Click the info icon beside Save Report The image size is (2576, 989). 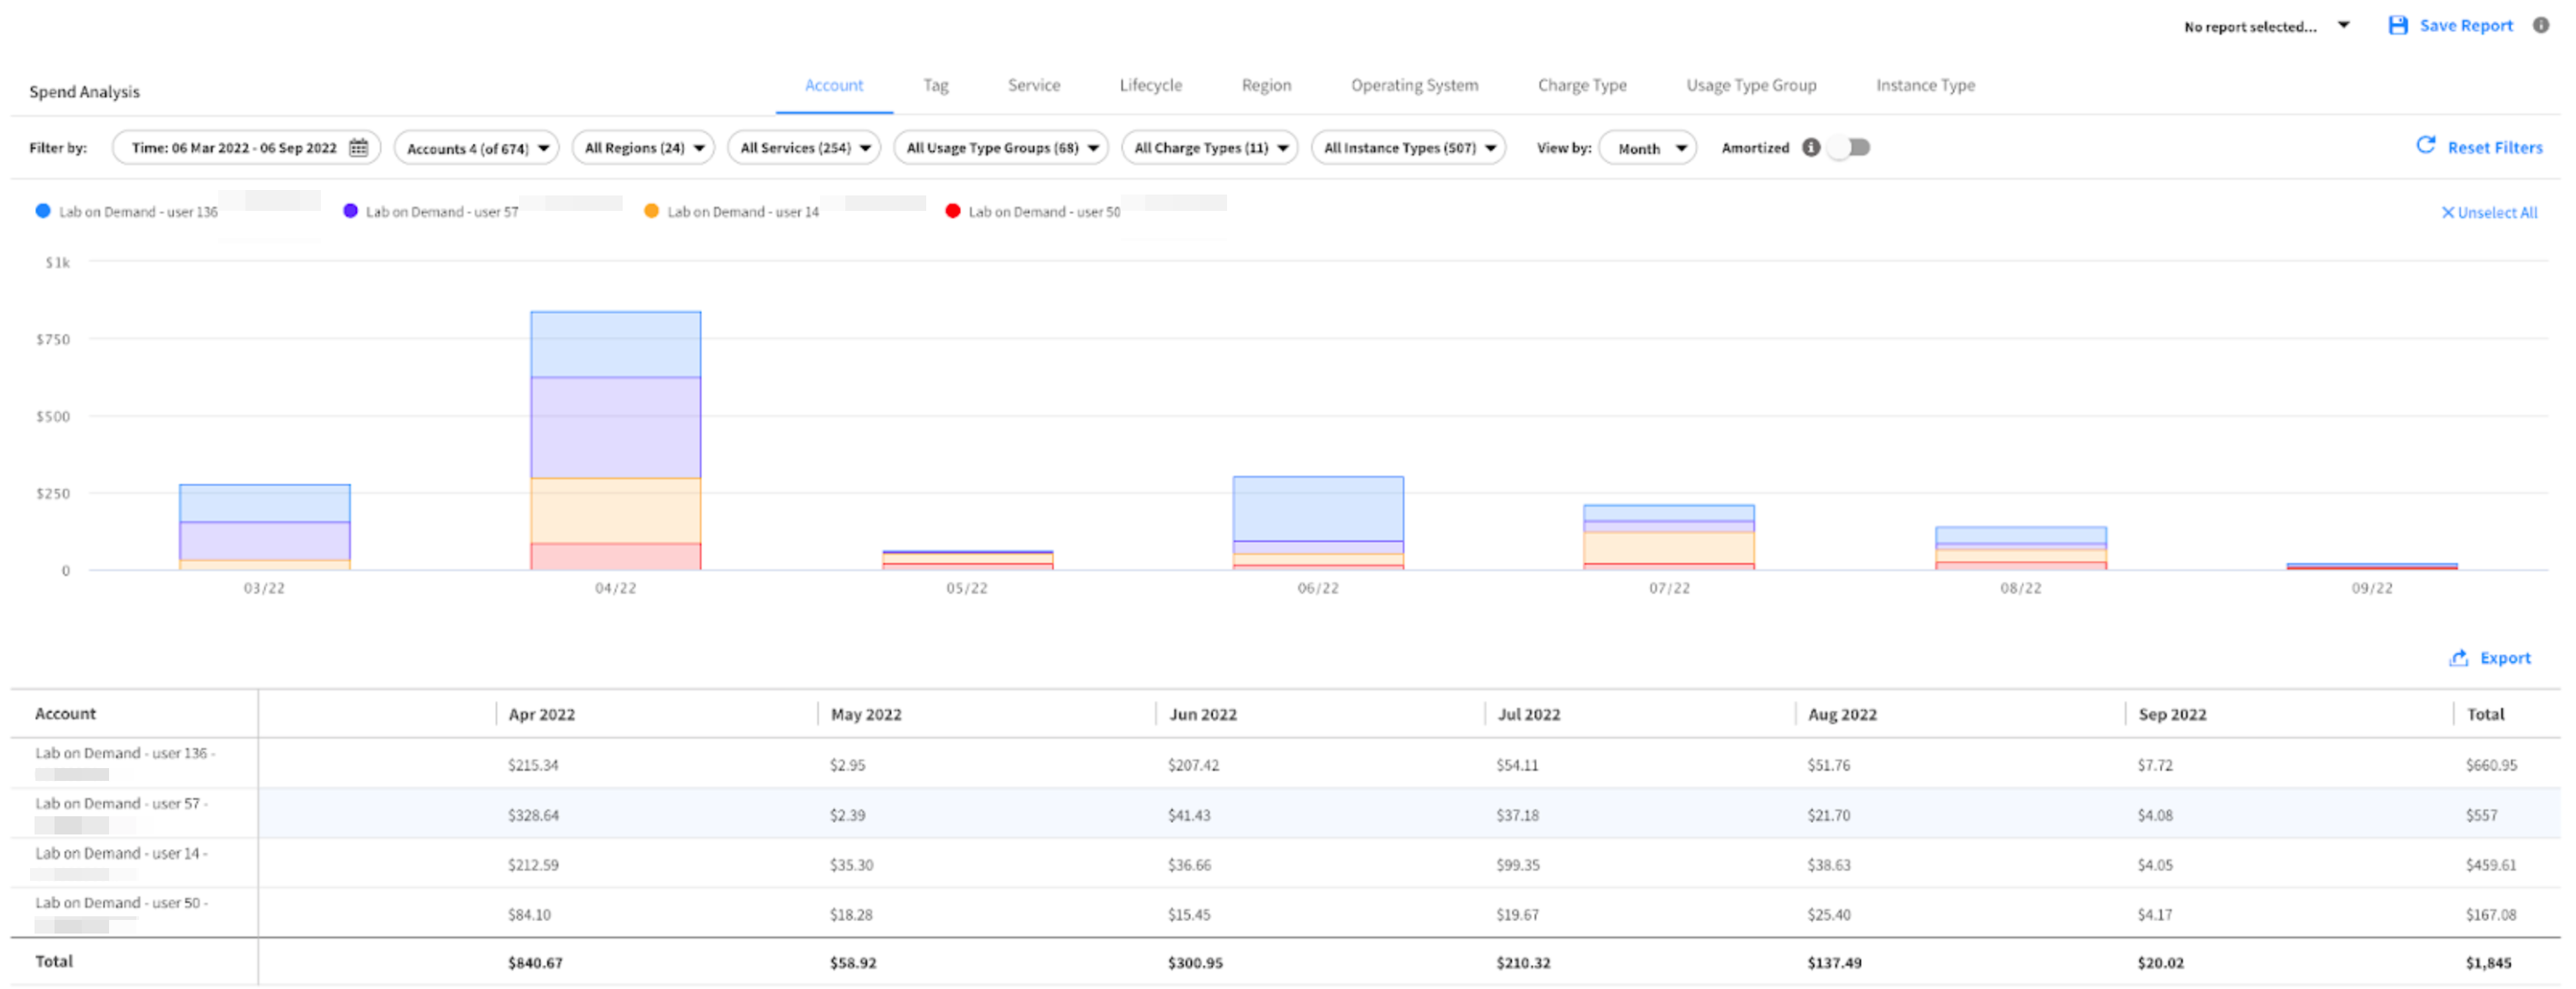coord(2540,26)
